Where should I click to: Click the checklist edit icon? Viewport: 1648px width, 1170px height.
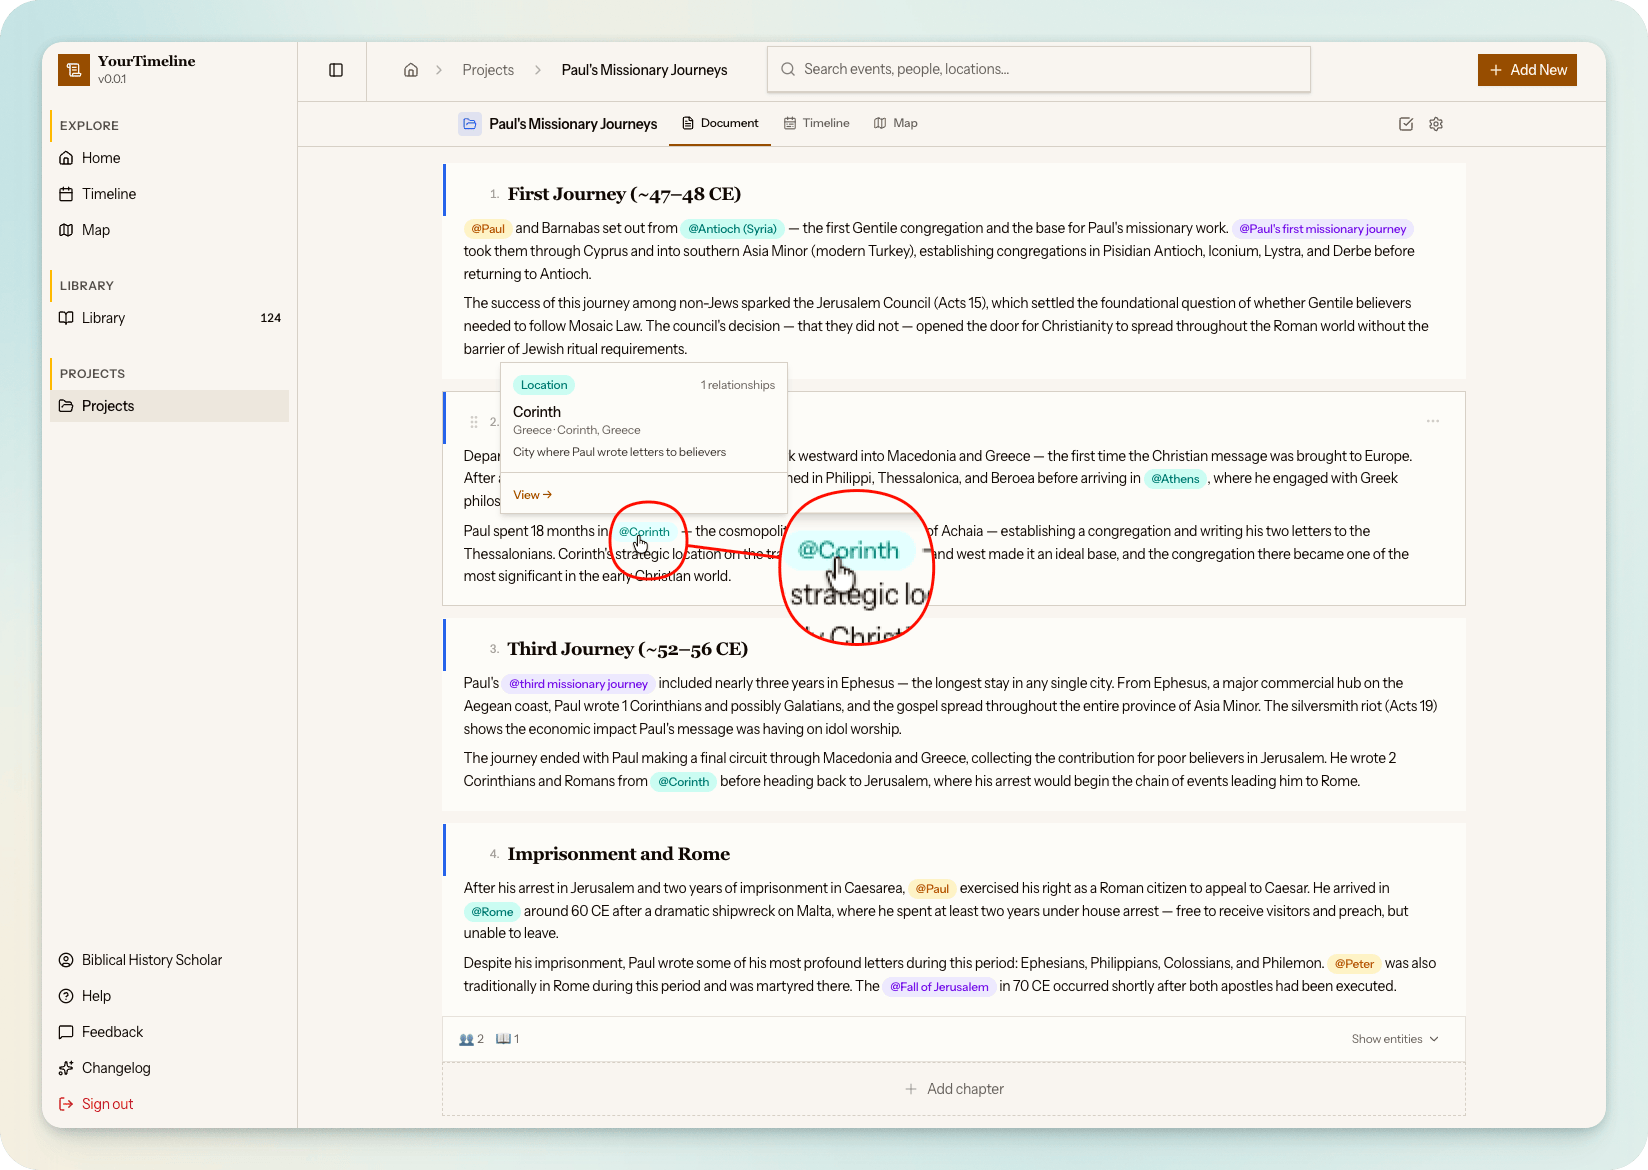(1406, 124)
